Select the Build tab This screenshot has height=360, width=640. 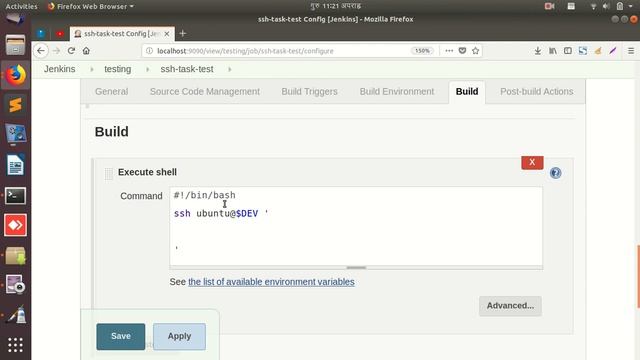(467, 91)
